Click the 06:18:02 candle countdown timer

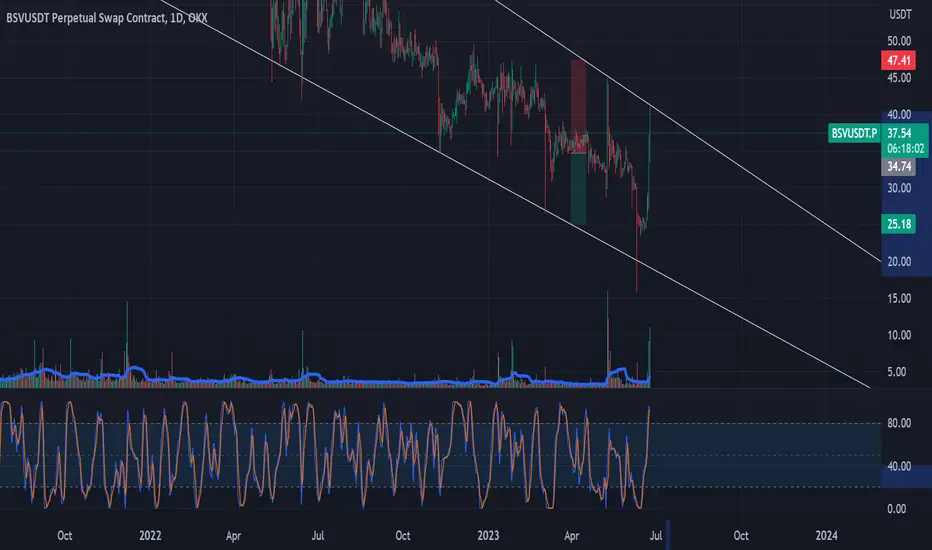(x=906, y=149)
